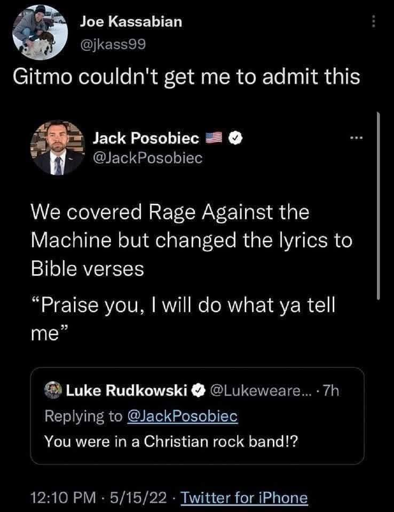Open the Christian rock band reply card
This screenshot has height=512, width=394.
[197, 416]
